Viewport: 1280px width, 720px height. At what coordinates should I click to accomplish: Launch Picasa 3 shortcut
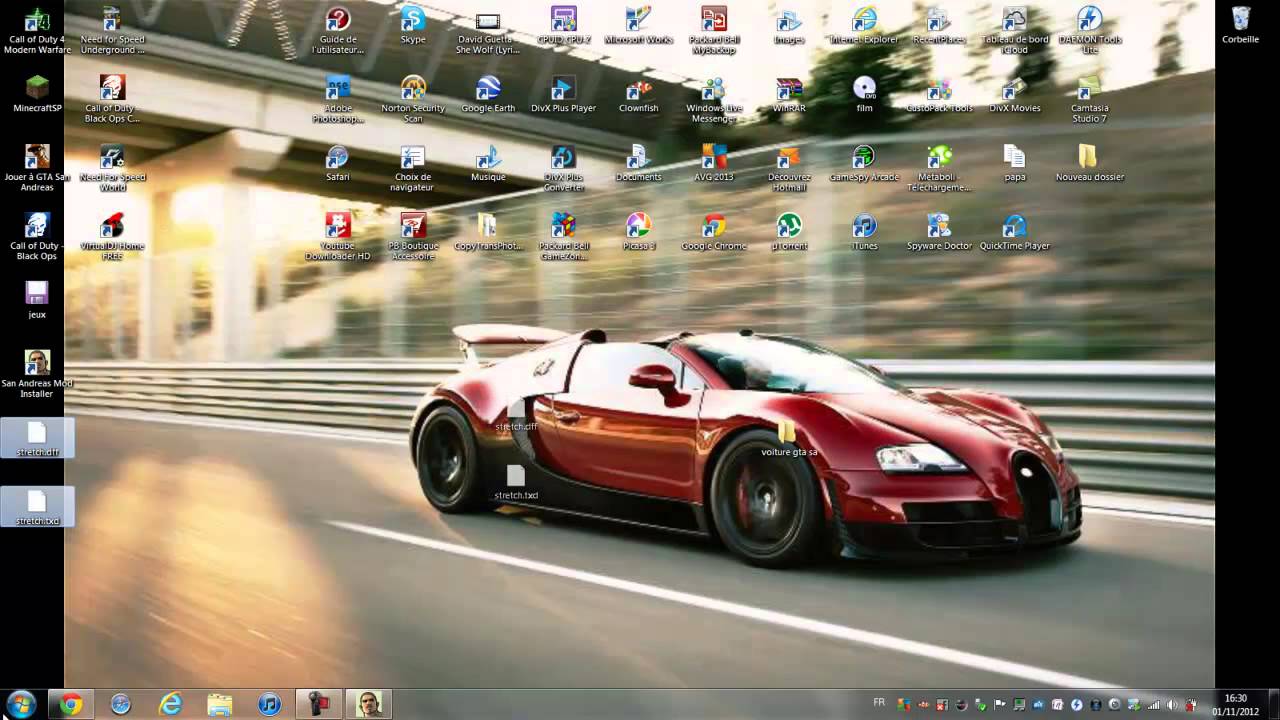pos(638,232)
